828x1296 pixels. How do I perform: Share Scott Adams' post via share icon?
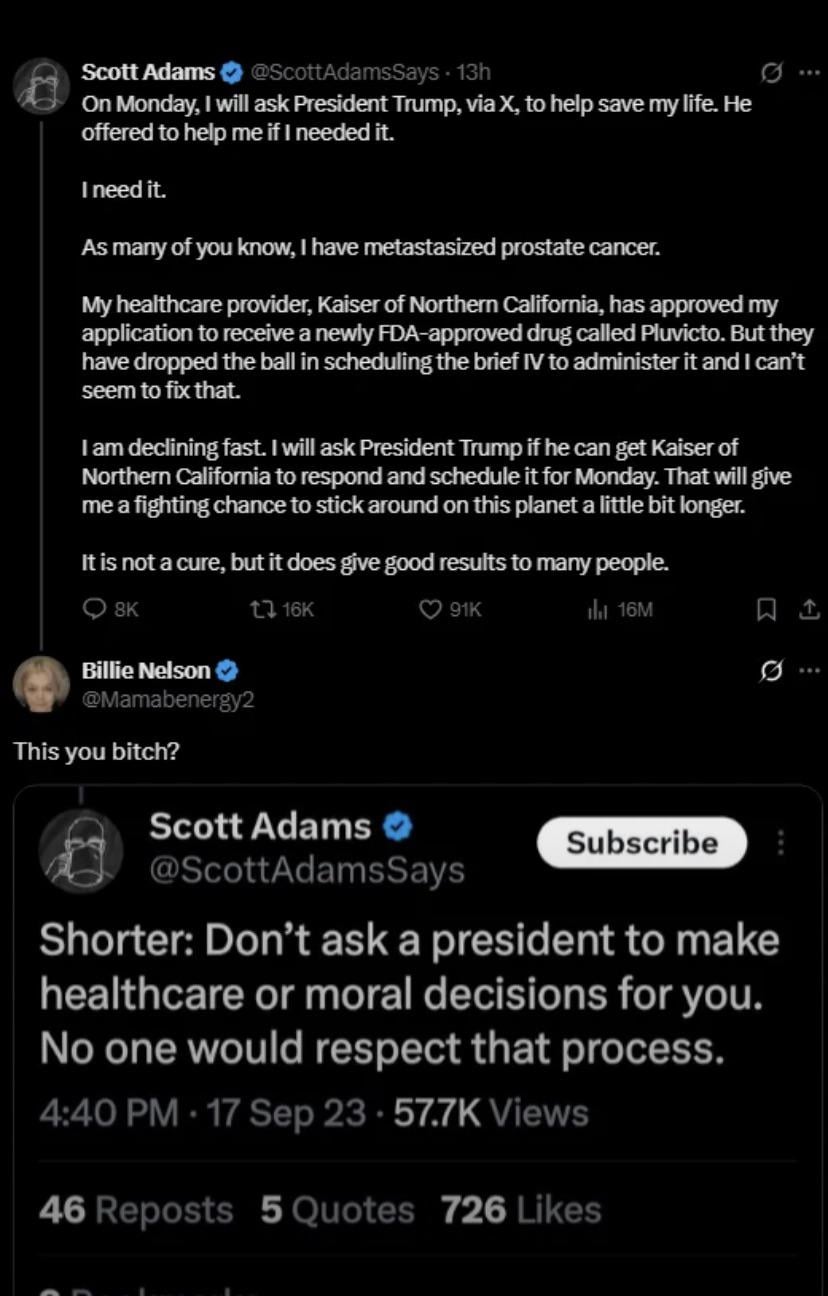pyautogui.click(x=807, y=608)
